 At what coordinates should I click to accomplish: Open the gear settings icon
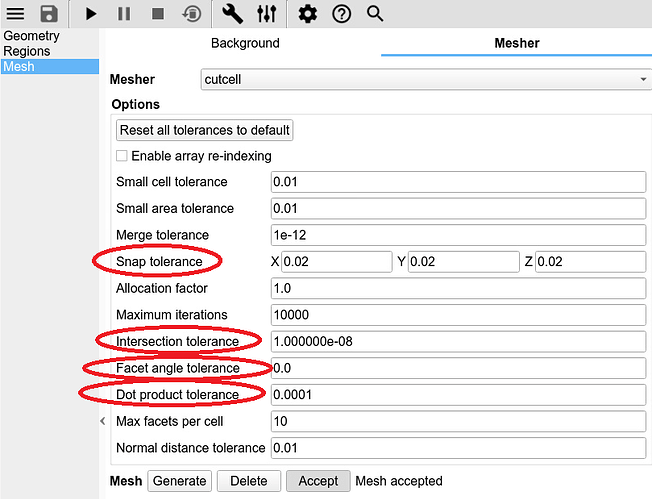(308, 14)
